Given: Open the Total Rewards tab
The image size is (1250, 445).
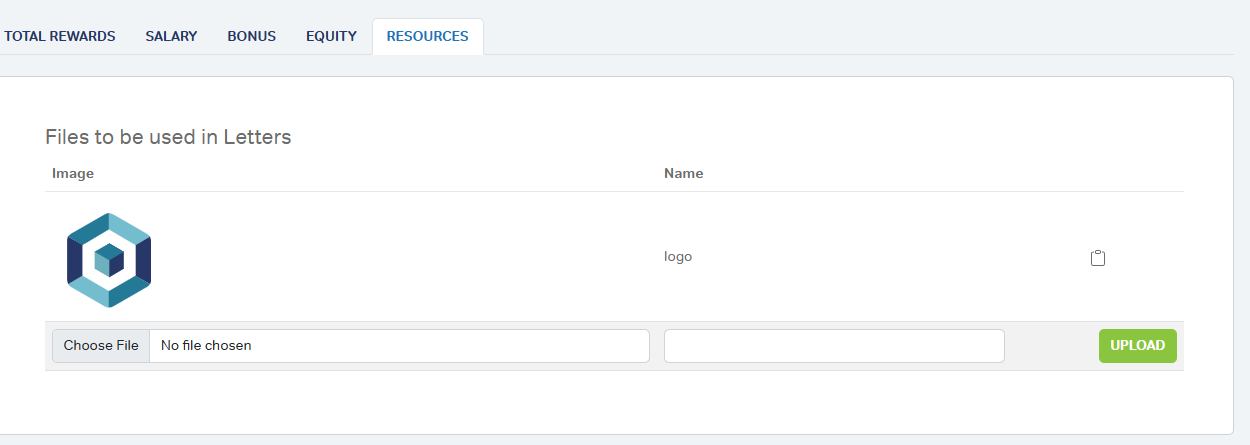Looking at the screenshot, I should [60, 36].
